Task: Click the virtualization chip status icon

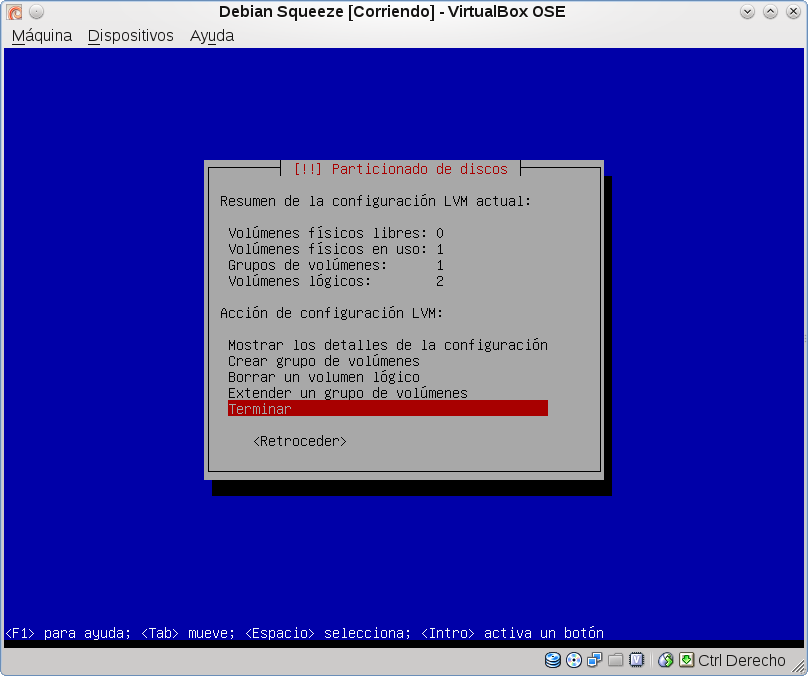Action: click(x=636, y=660)
